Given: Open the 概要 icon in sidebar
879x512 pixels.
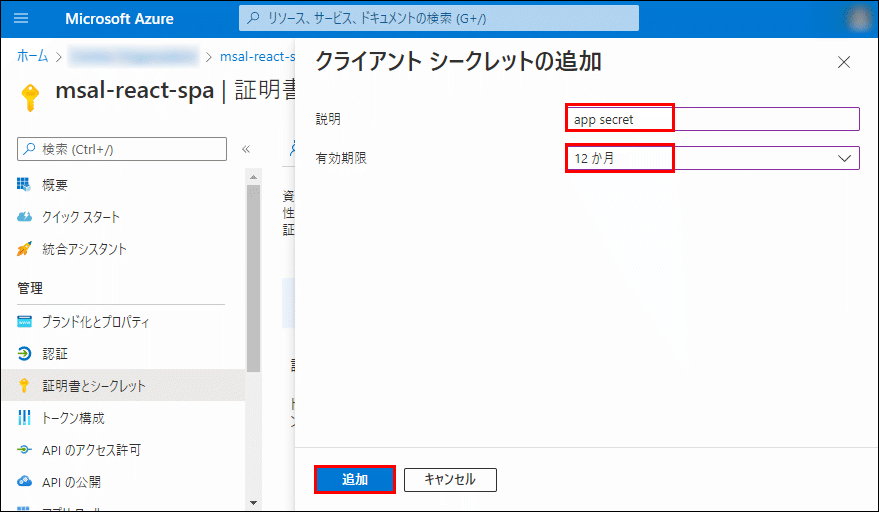Looking at the screenshot, I should [24, 184].
